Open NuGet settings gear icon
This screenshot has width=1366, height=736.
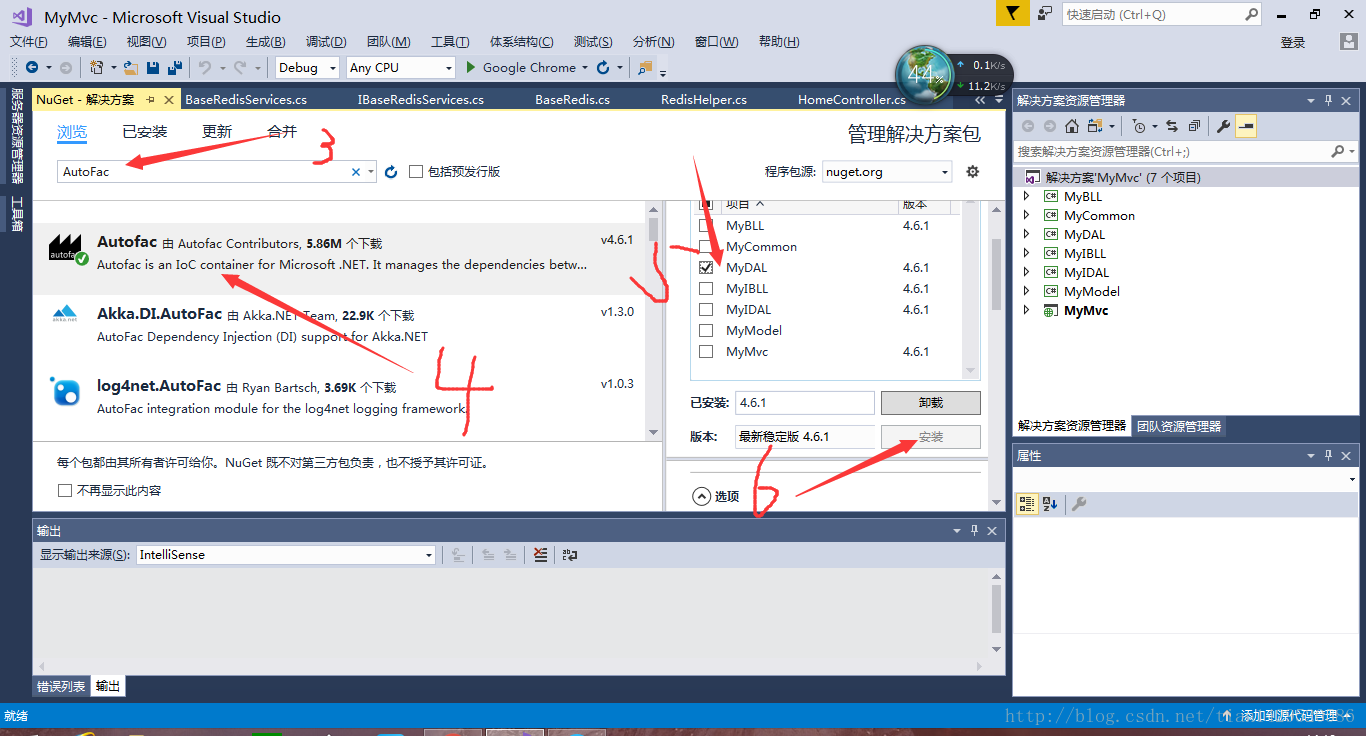click(973, 172)
